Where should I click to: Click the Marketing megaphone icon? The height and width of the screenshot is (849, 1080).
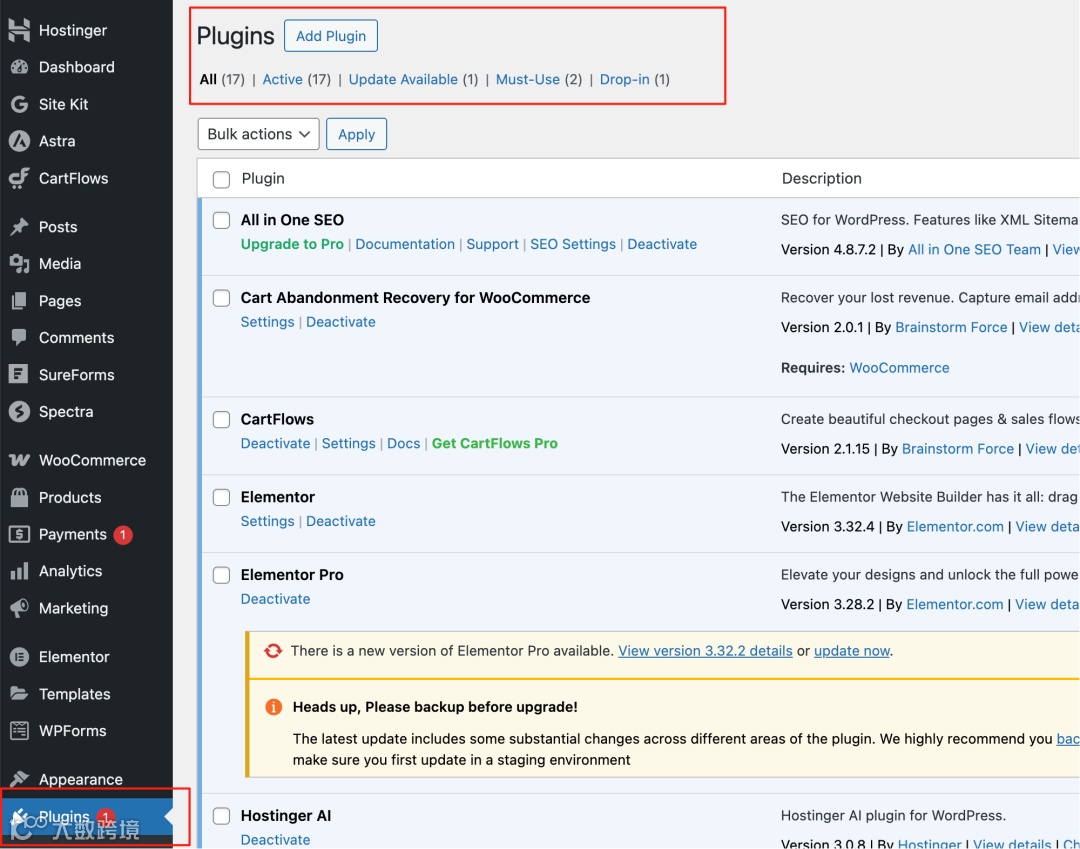19,608
